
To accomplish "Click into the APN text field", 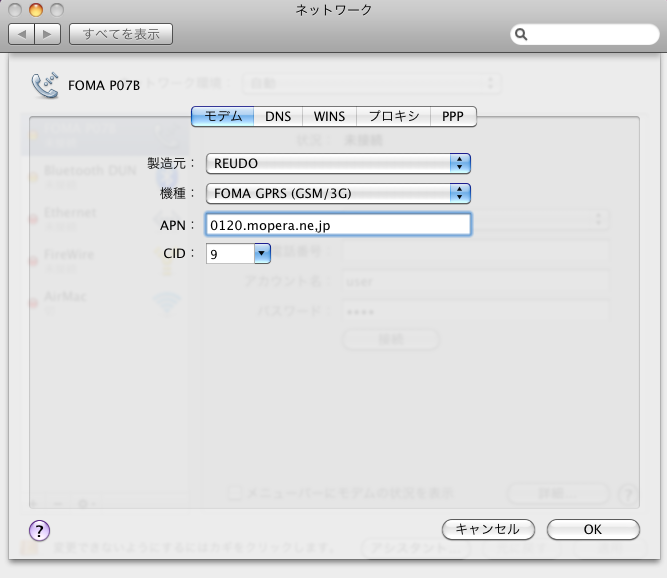I will coord(338,225).
